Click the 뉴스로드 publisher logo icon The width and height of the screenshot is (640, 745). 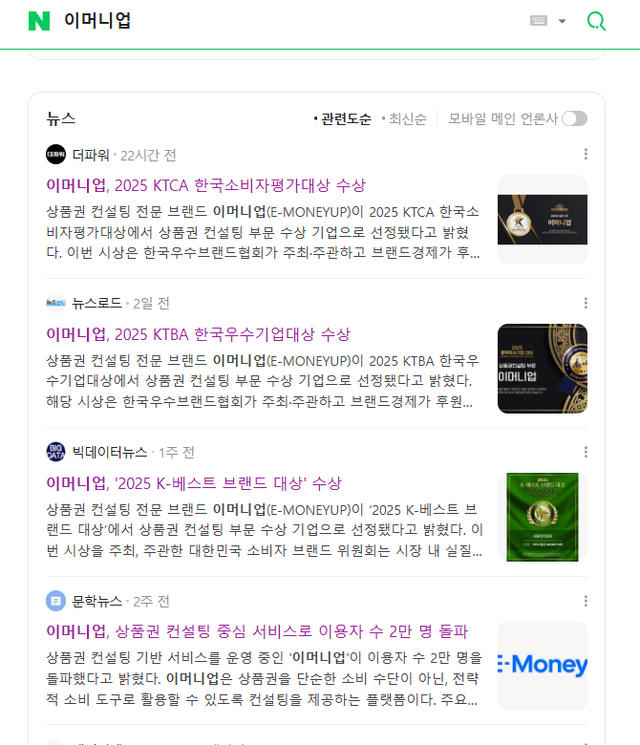coord(56,303)
